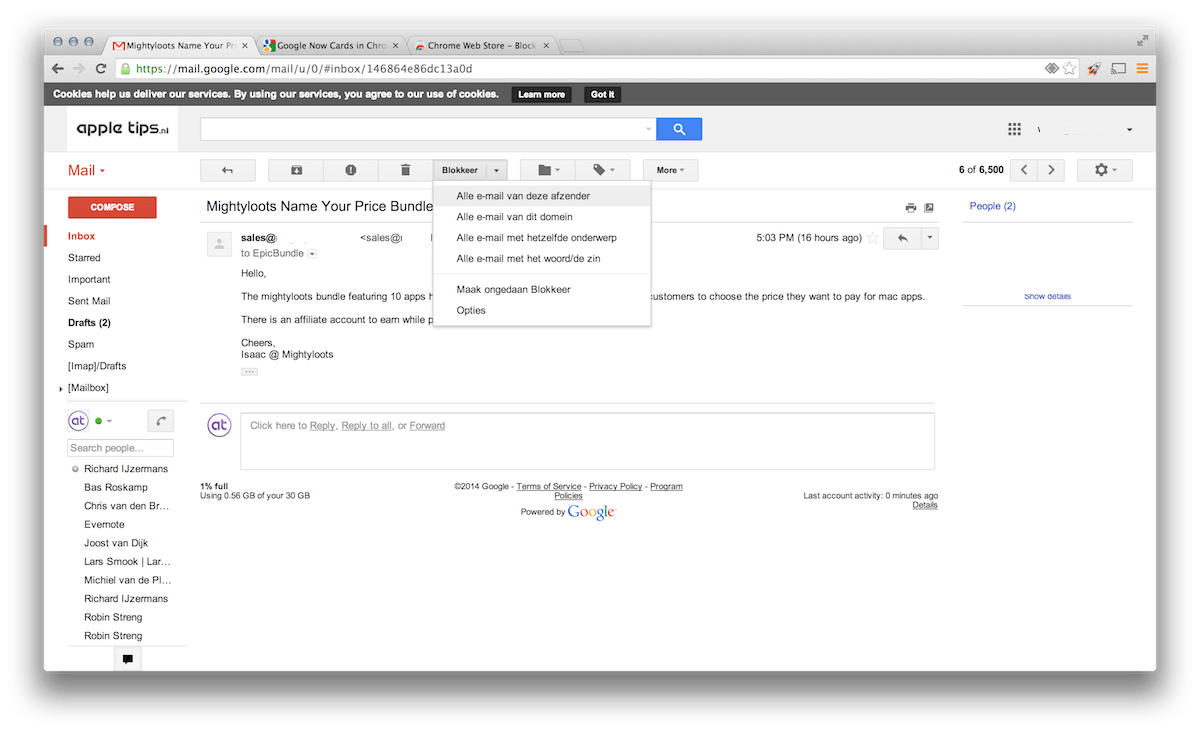1200x732 pixels.
Task: Click the browser forward arrow
Action: [x=79, y=69]
